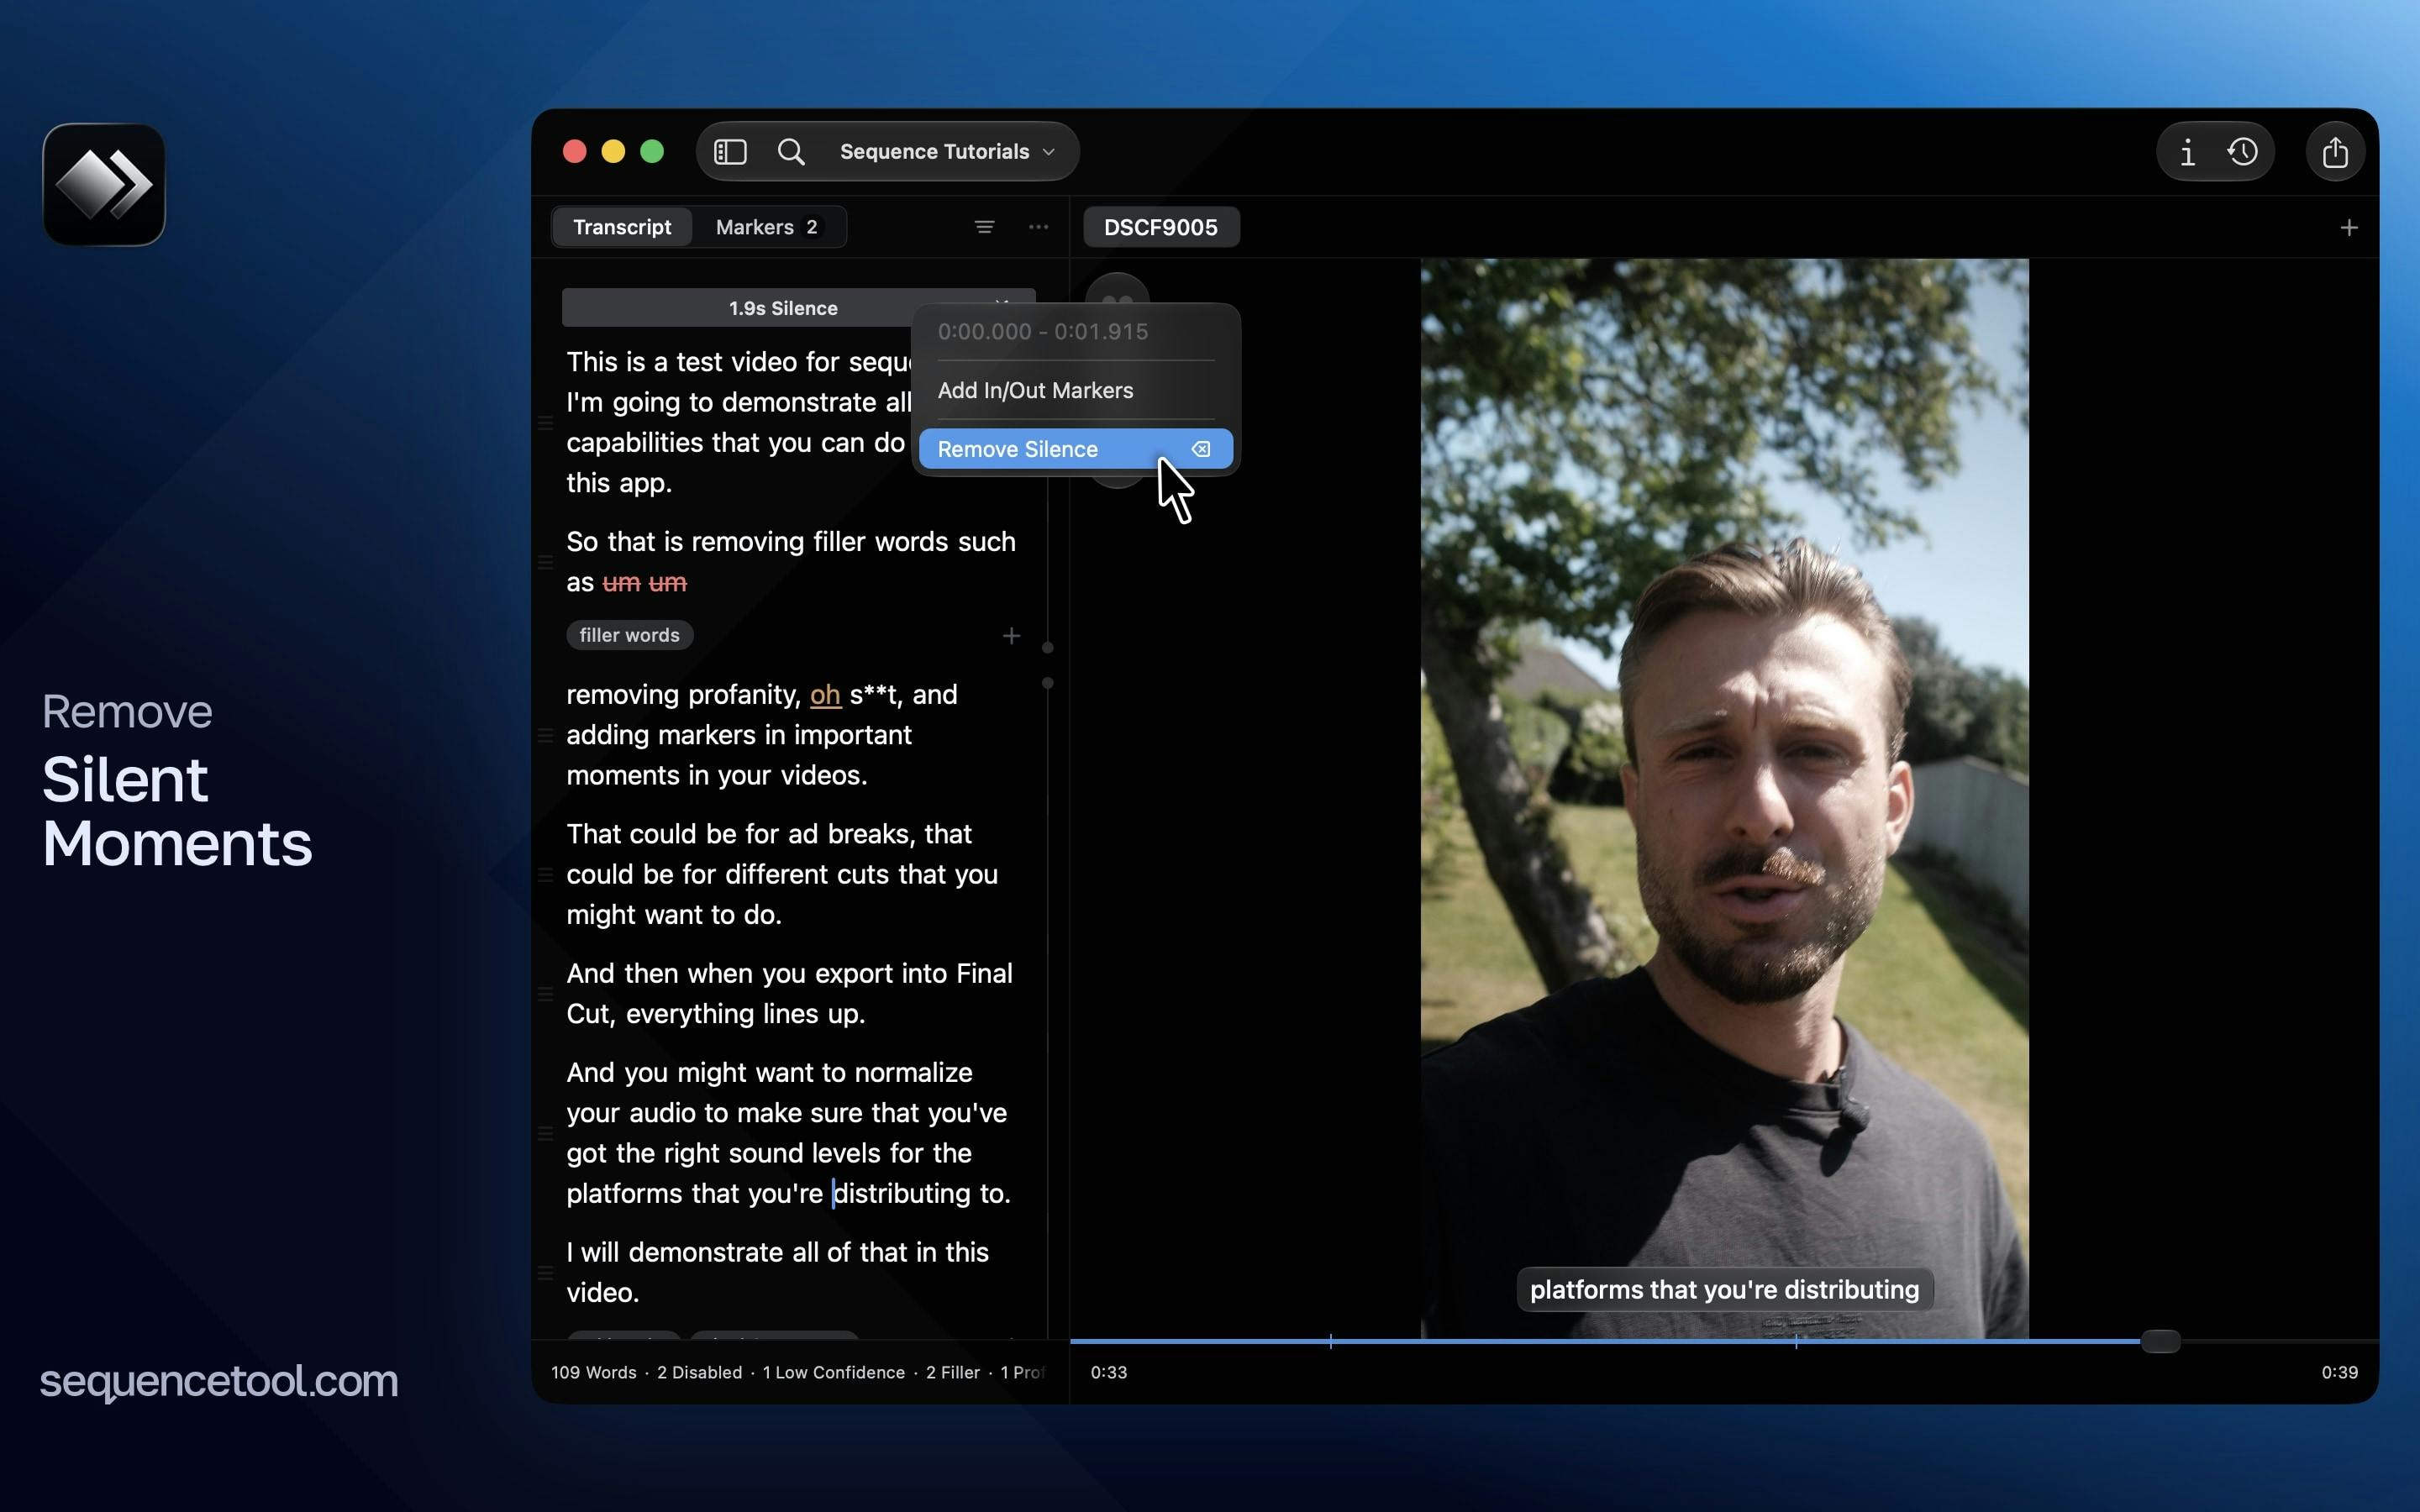Screen dimensions: 2420x1512
Task: Click the share export icon
Action: tap(2335, 152)
